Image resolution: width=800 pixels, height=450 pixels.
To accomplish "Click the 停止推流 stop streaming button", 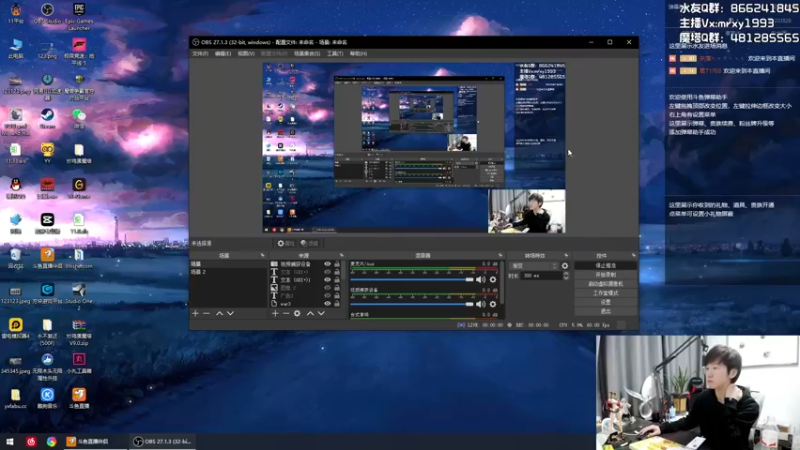I will (606, 266).
